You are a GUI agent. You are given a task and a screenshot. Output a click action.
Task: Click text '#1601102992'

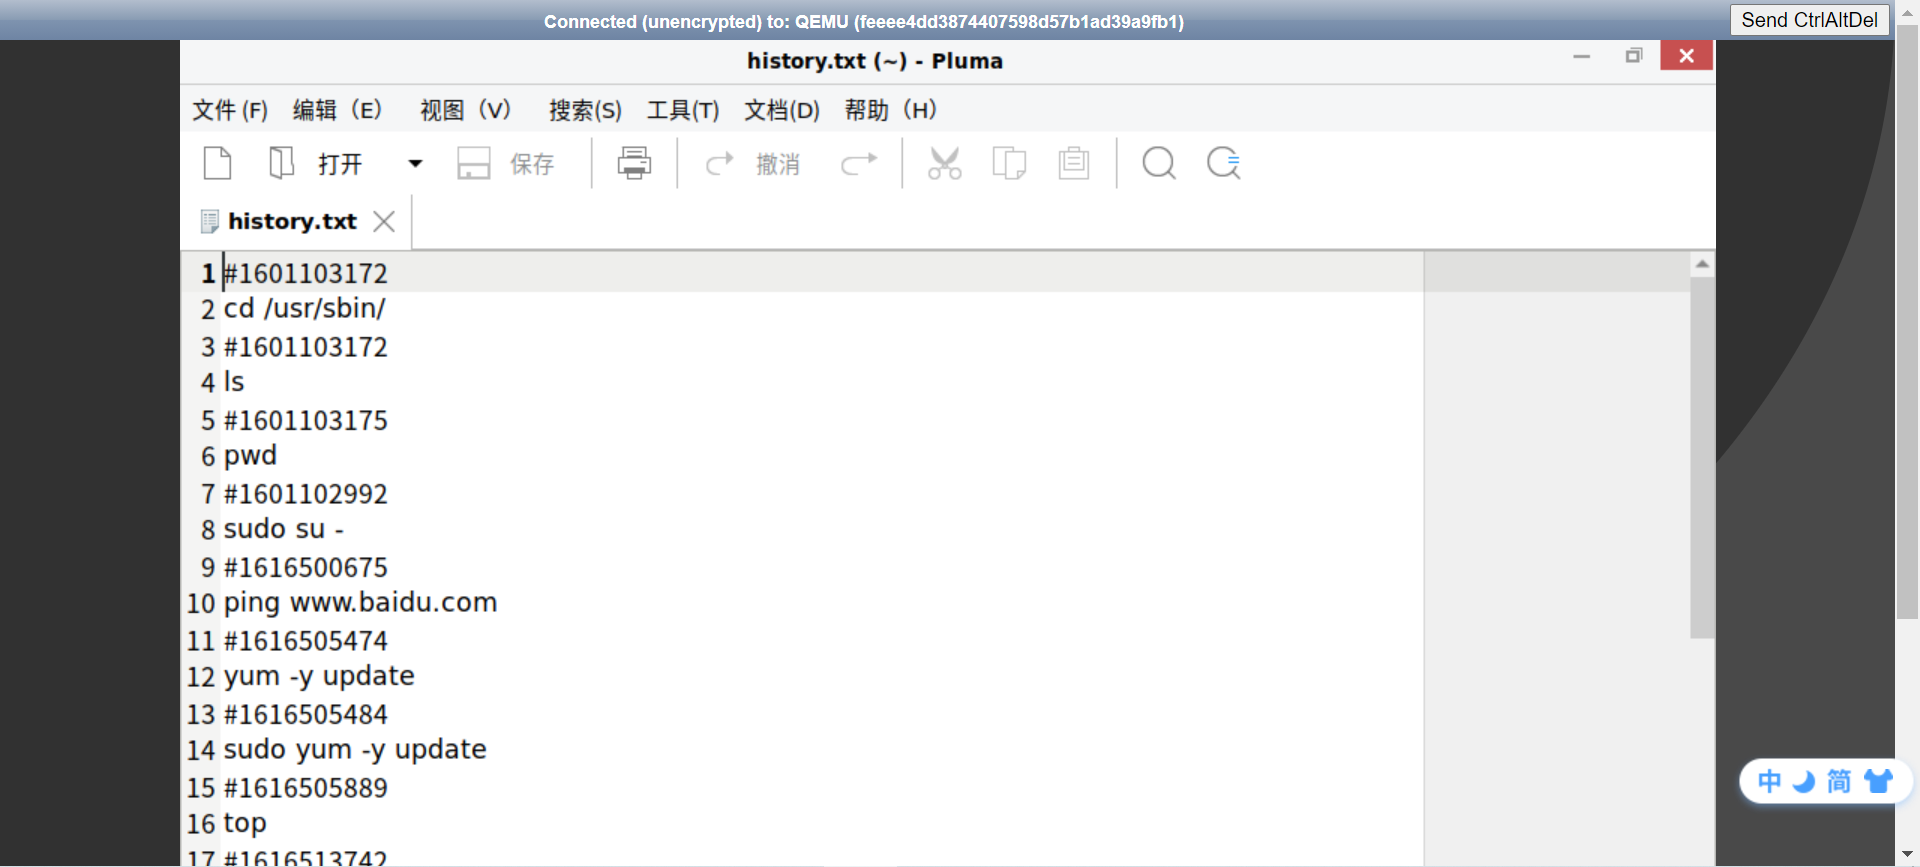(x=305, y=494)
